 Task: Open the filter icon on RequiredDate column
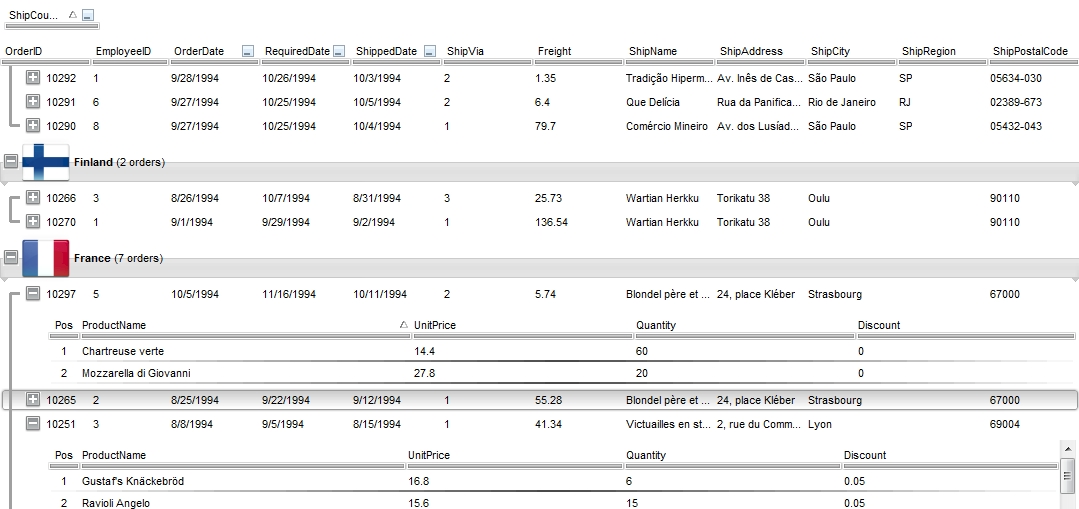339,51
